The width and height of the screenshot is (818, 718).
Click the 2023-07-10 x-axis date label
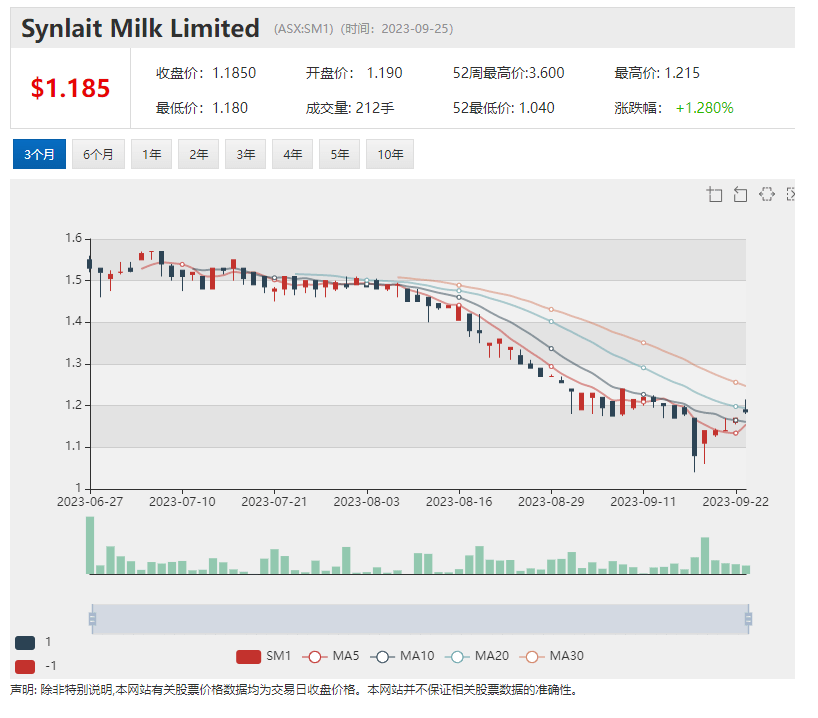(x=182, y=502)
